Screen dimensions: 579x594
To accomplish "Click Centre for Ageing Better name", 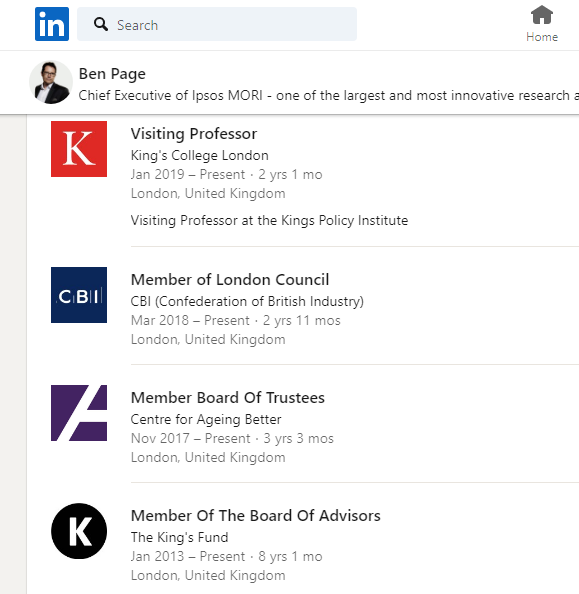I will [206, 419].
